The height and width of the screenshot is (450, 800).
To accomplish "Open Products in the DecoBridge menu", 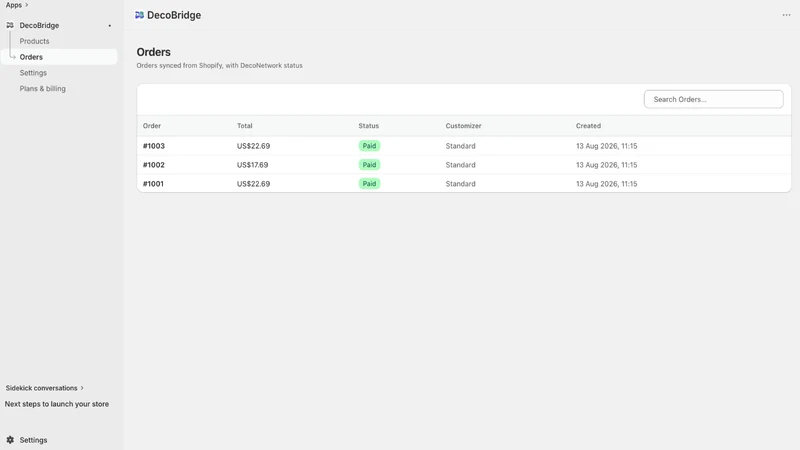I will coord(34,41).
